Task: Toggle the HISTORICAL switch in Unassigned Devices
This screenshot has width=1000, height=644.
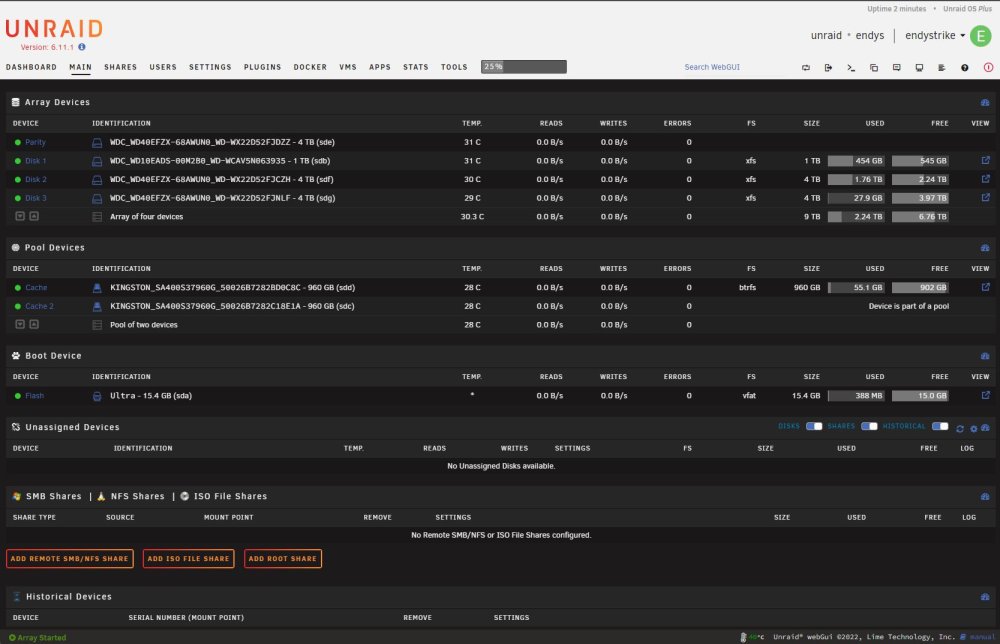Action: (x=939, y=426)
